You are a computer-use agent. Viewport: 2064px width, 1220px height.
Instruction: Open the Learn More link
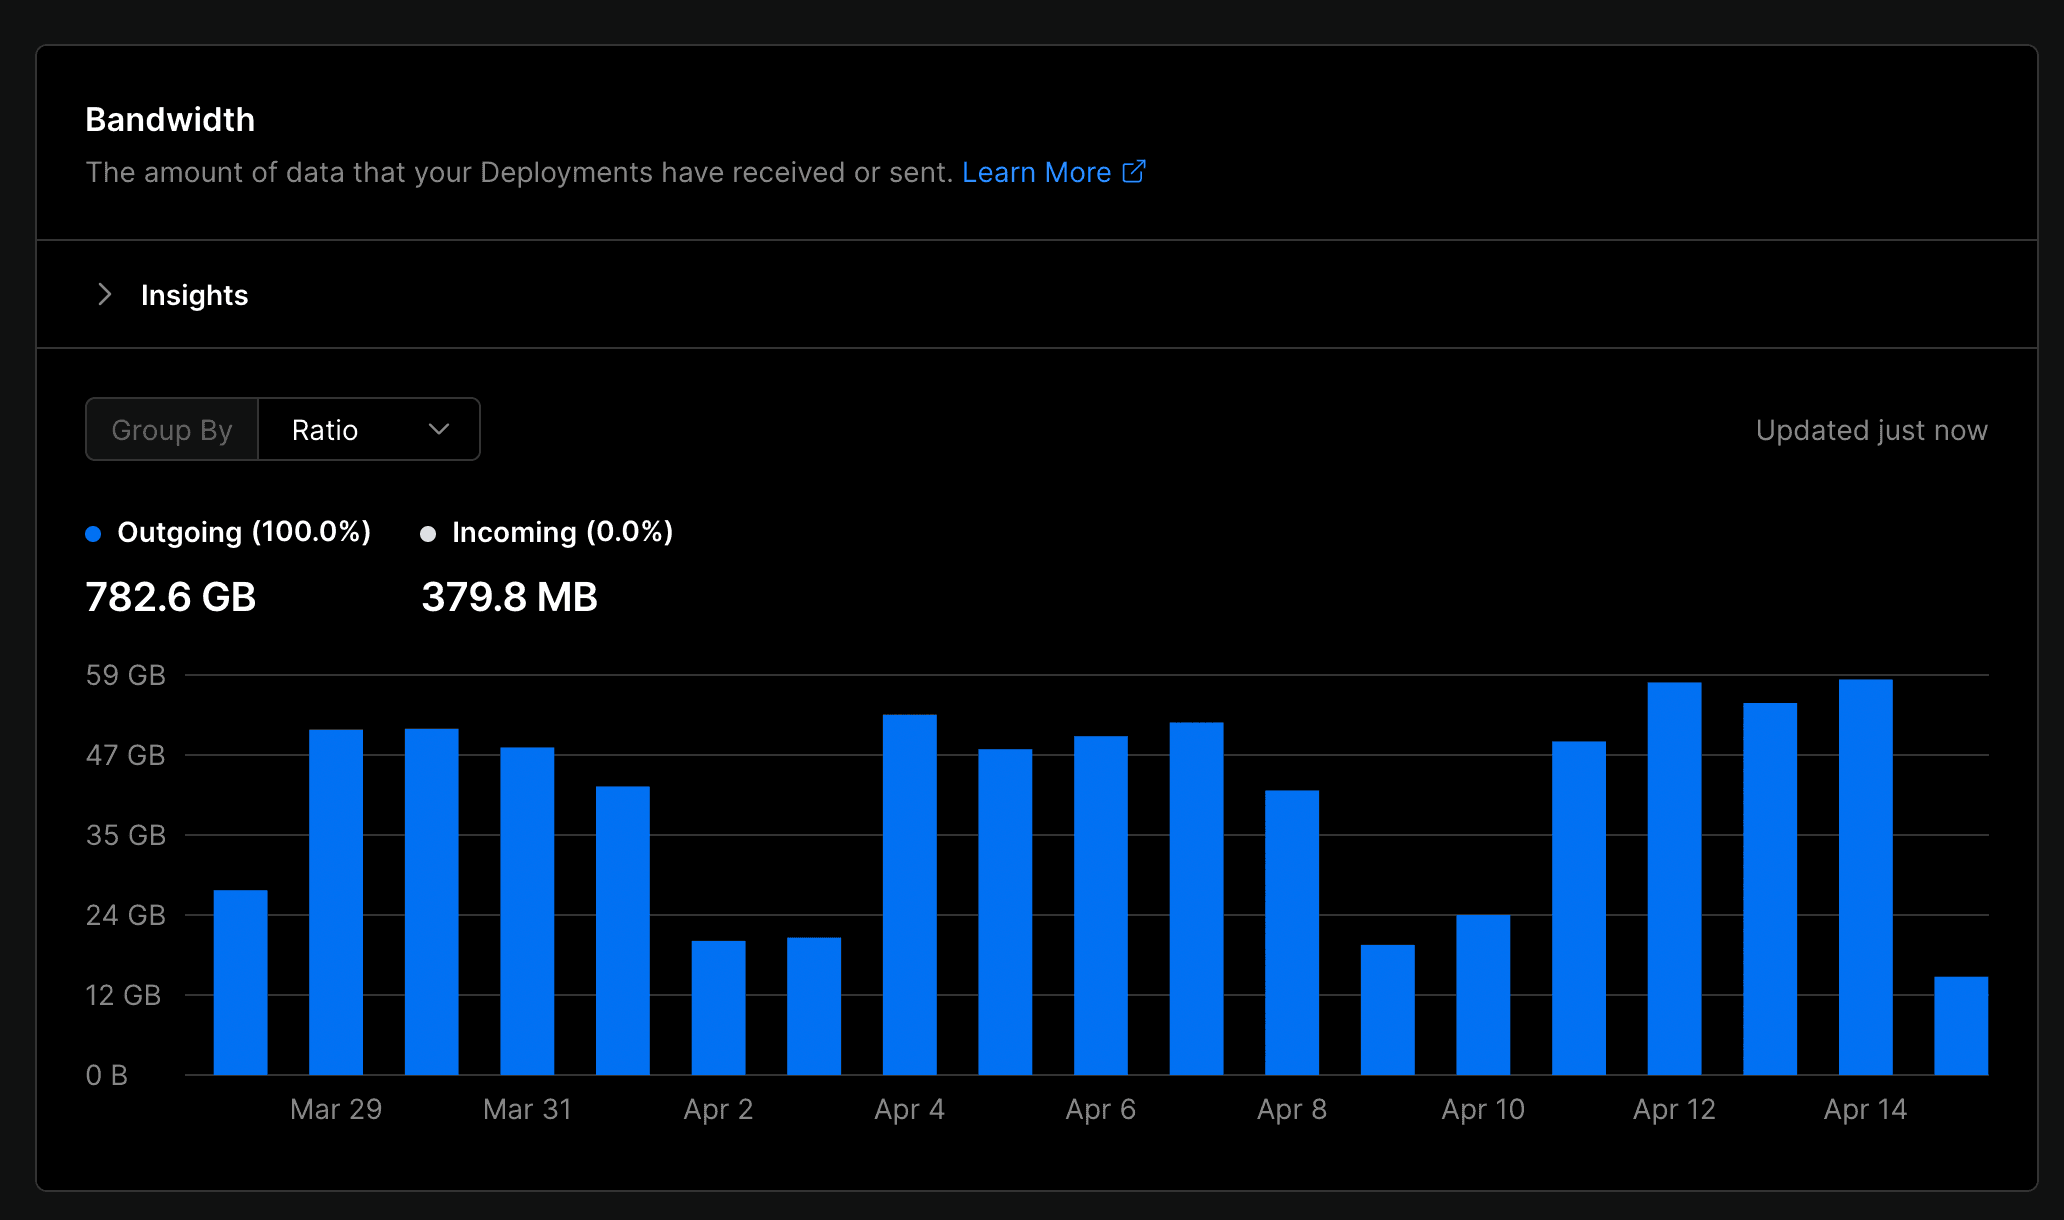[x=1036, y=172]
